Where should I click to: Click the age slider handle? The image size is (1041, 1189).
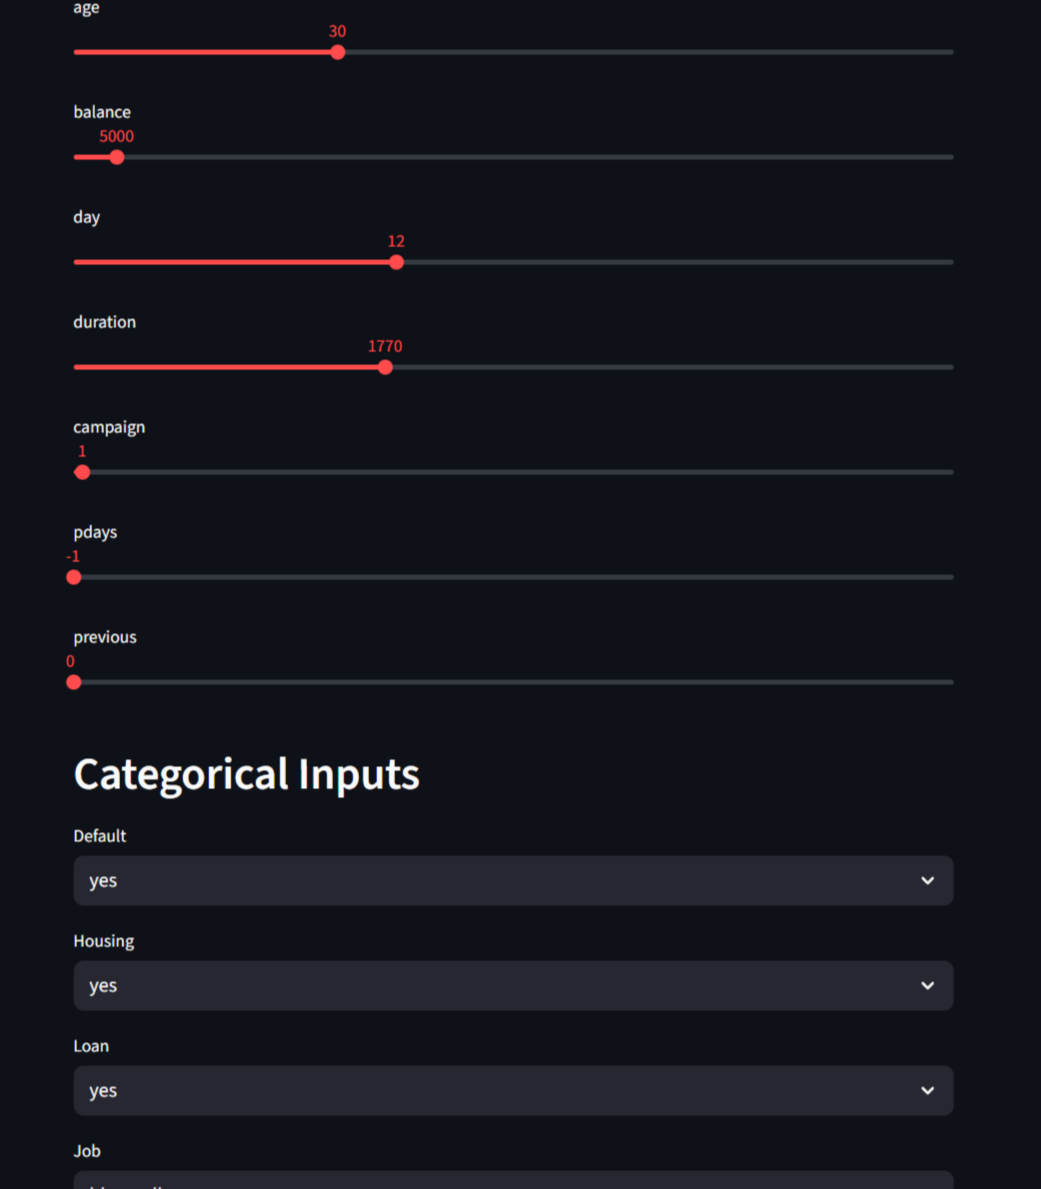click(x=338, y=52)
